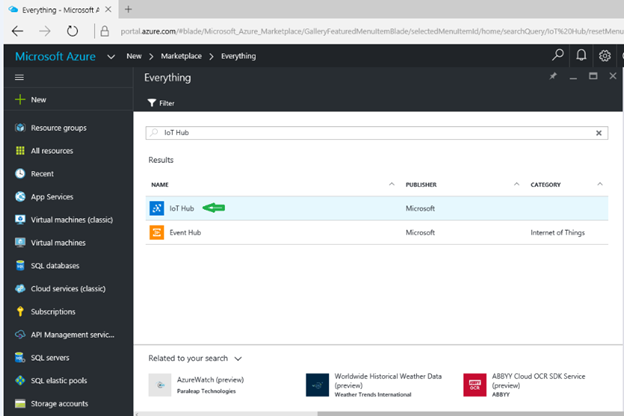Viewport: 624px width, 416px height.
Task: Click the Event Hub service icon
Action: coord(157,232)
